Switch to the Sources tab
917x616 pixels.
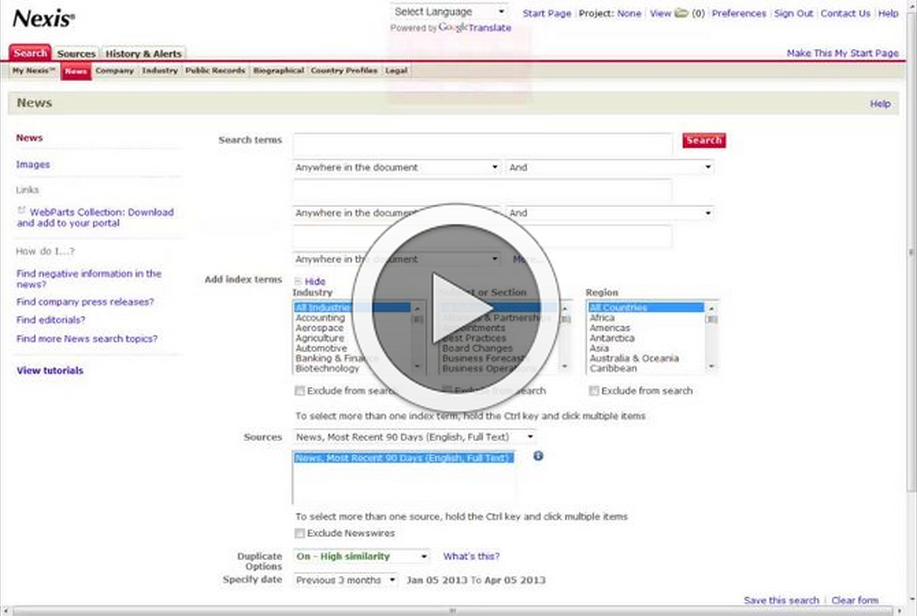pyautogui.click(x=76, y=53)
